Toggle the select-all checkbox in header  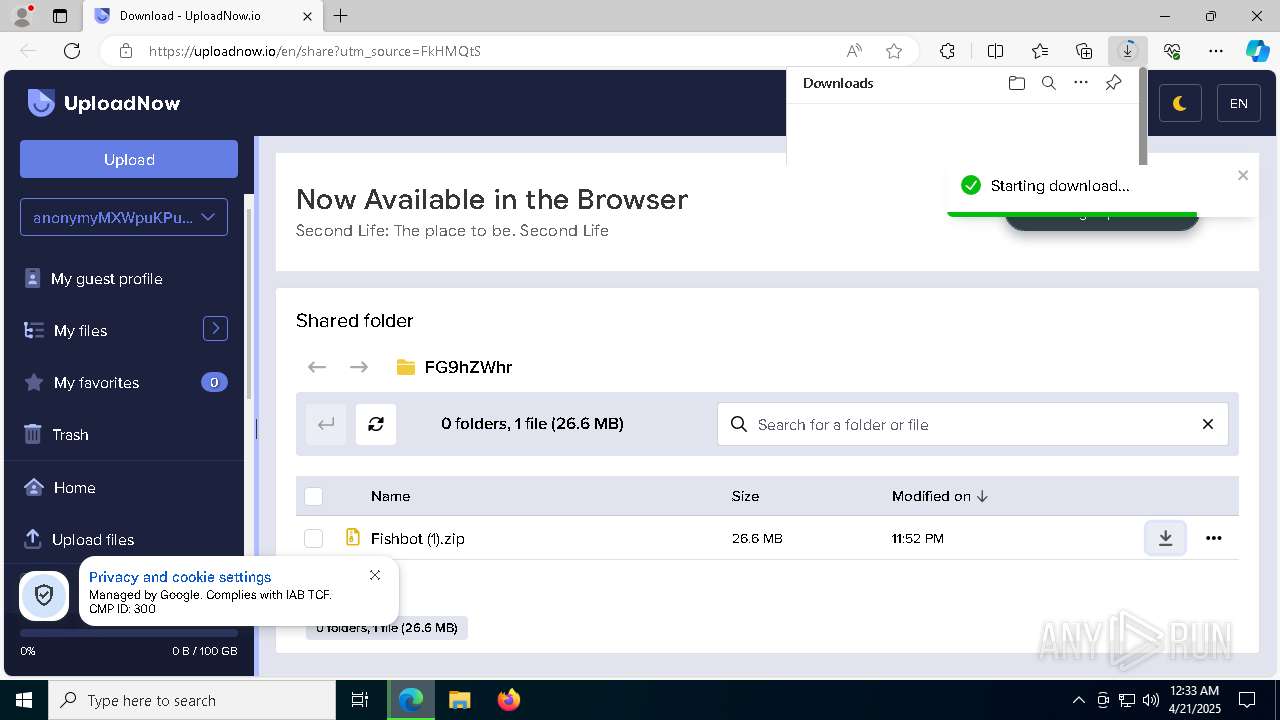pos(314,496)
